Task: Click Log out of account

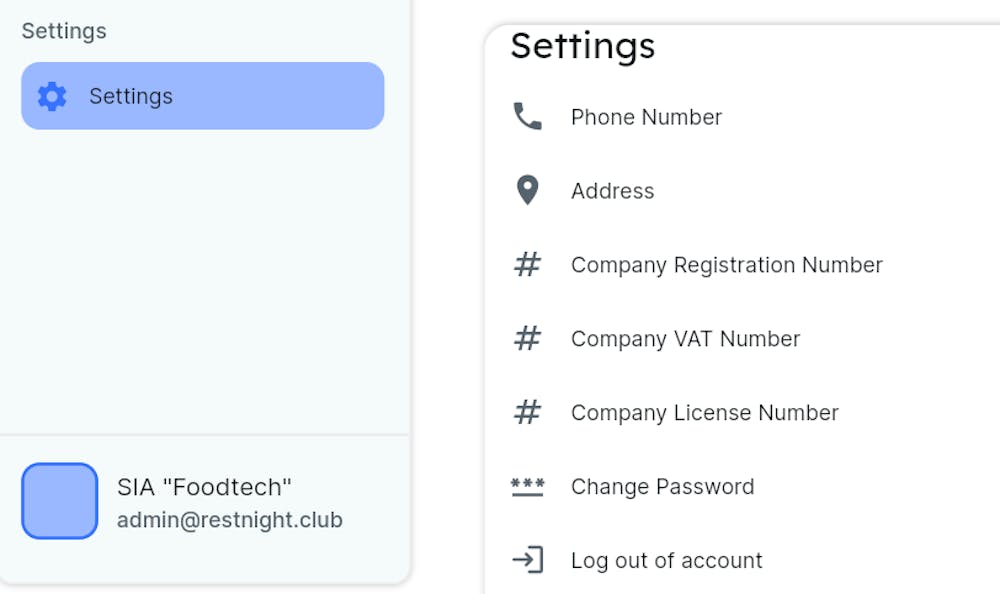Action: pyautogui.click(x=666, y=561)
